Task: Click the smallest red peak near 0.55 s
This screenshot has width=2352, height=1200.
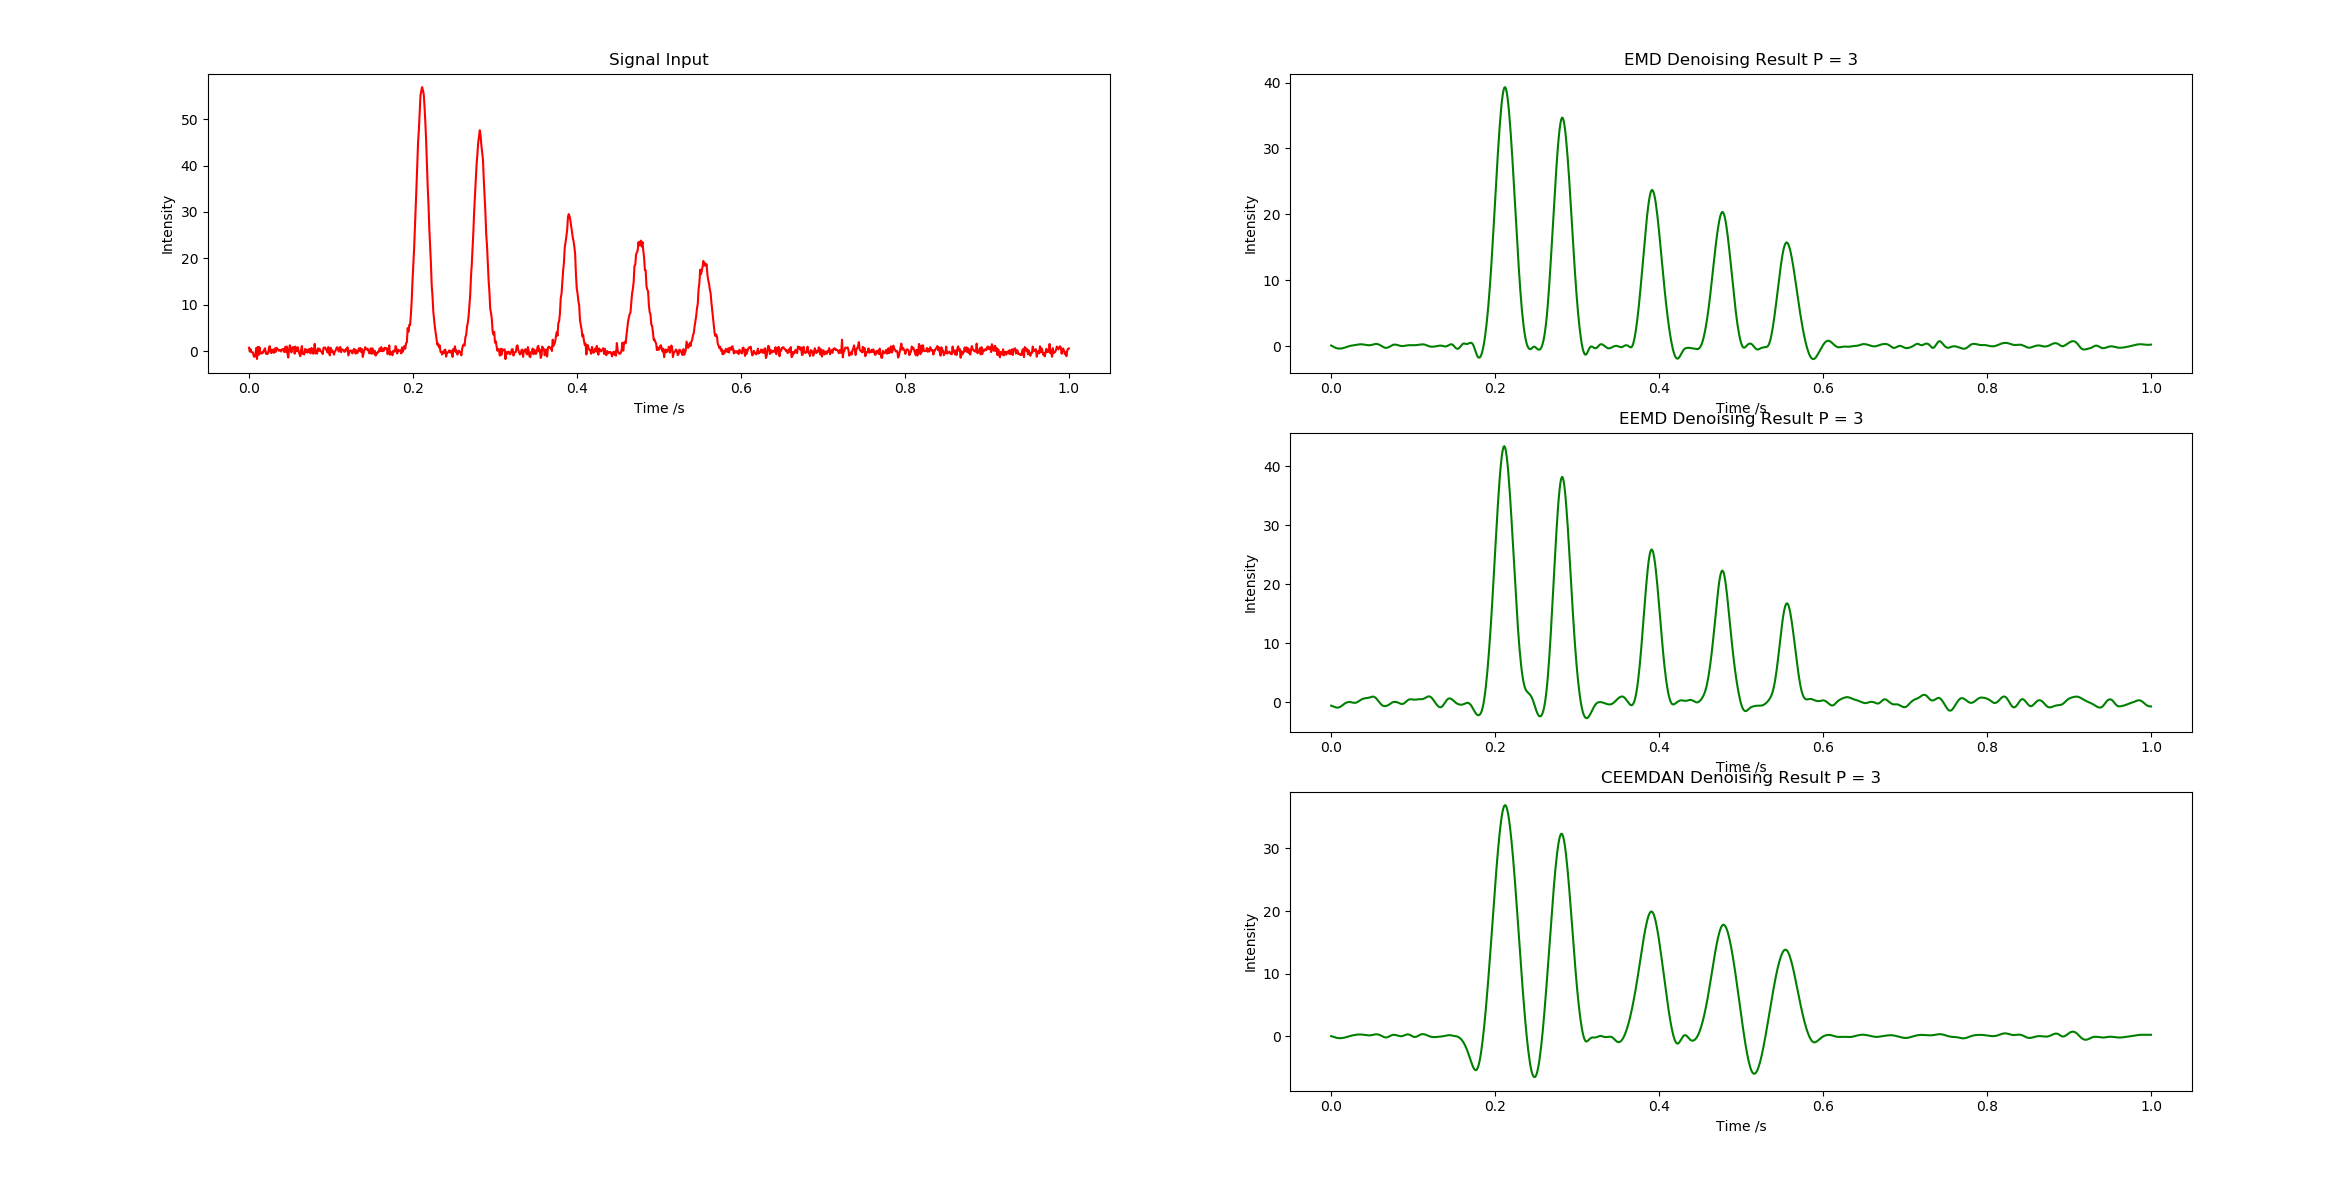Action: pos(704,264)
